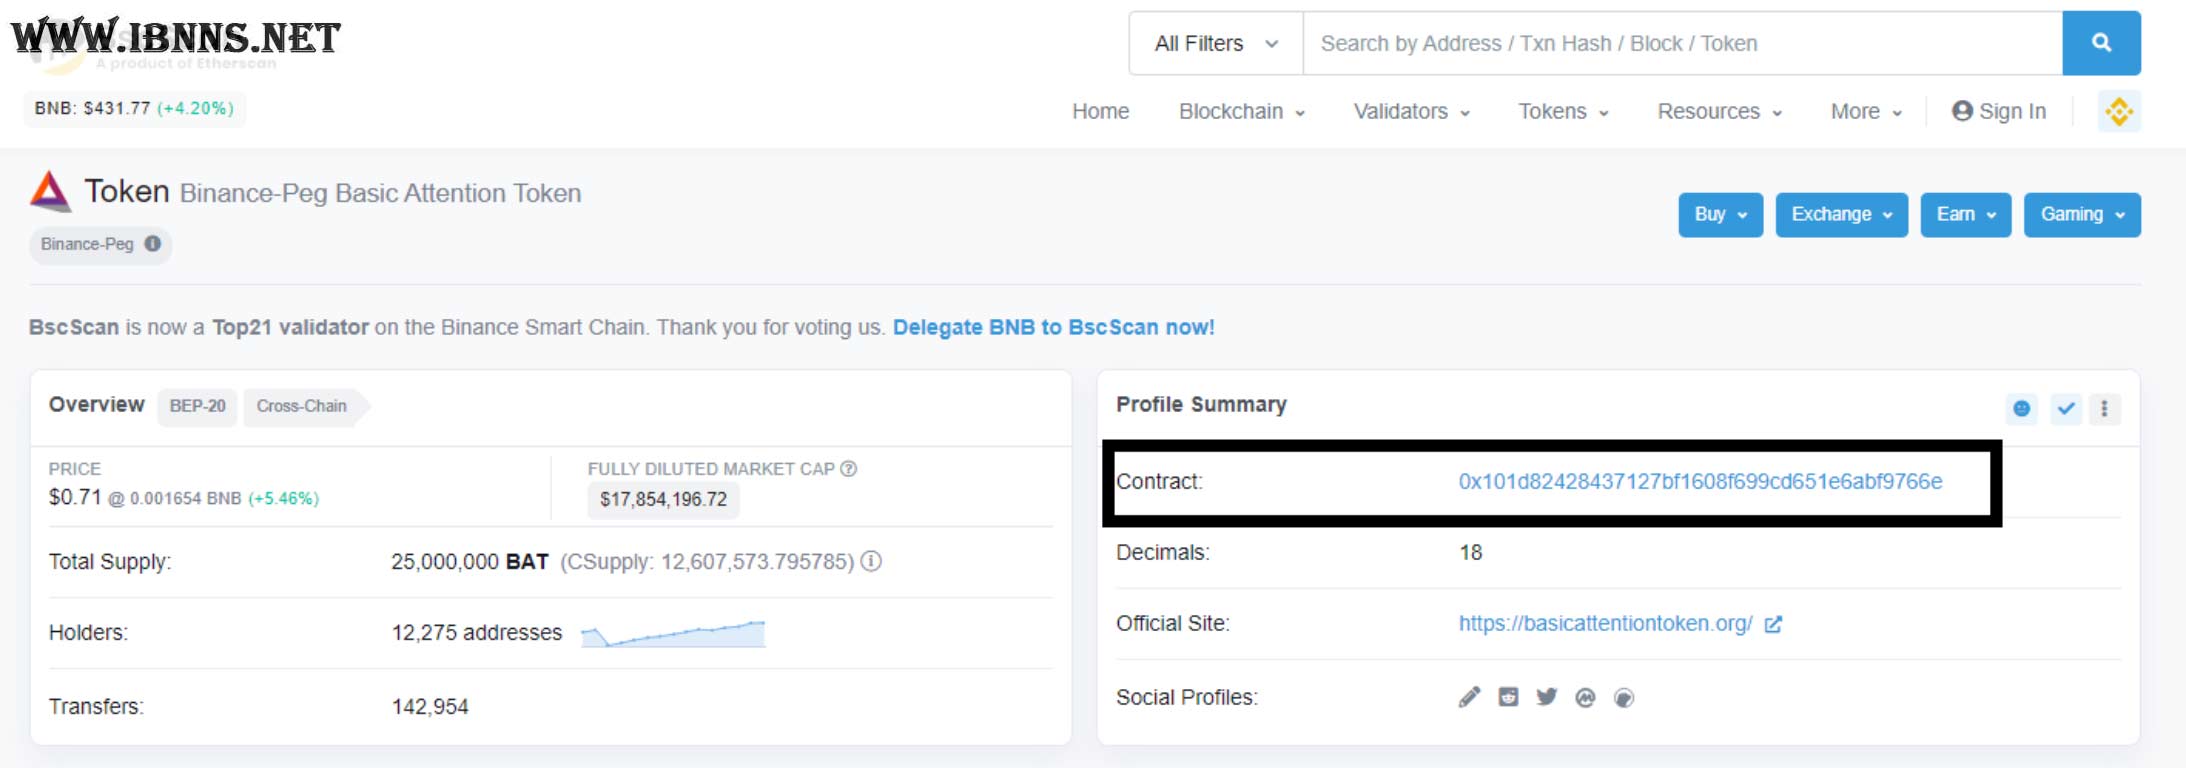Click the Profile Summary heading
Image resolution: width=2186 pixels, height=768 pixels.
(x=1201, y=404)
